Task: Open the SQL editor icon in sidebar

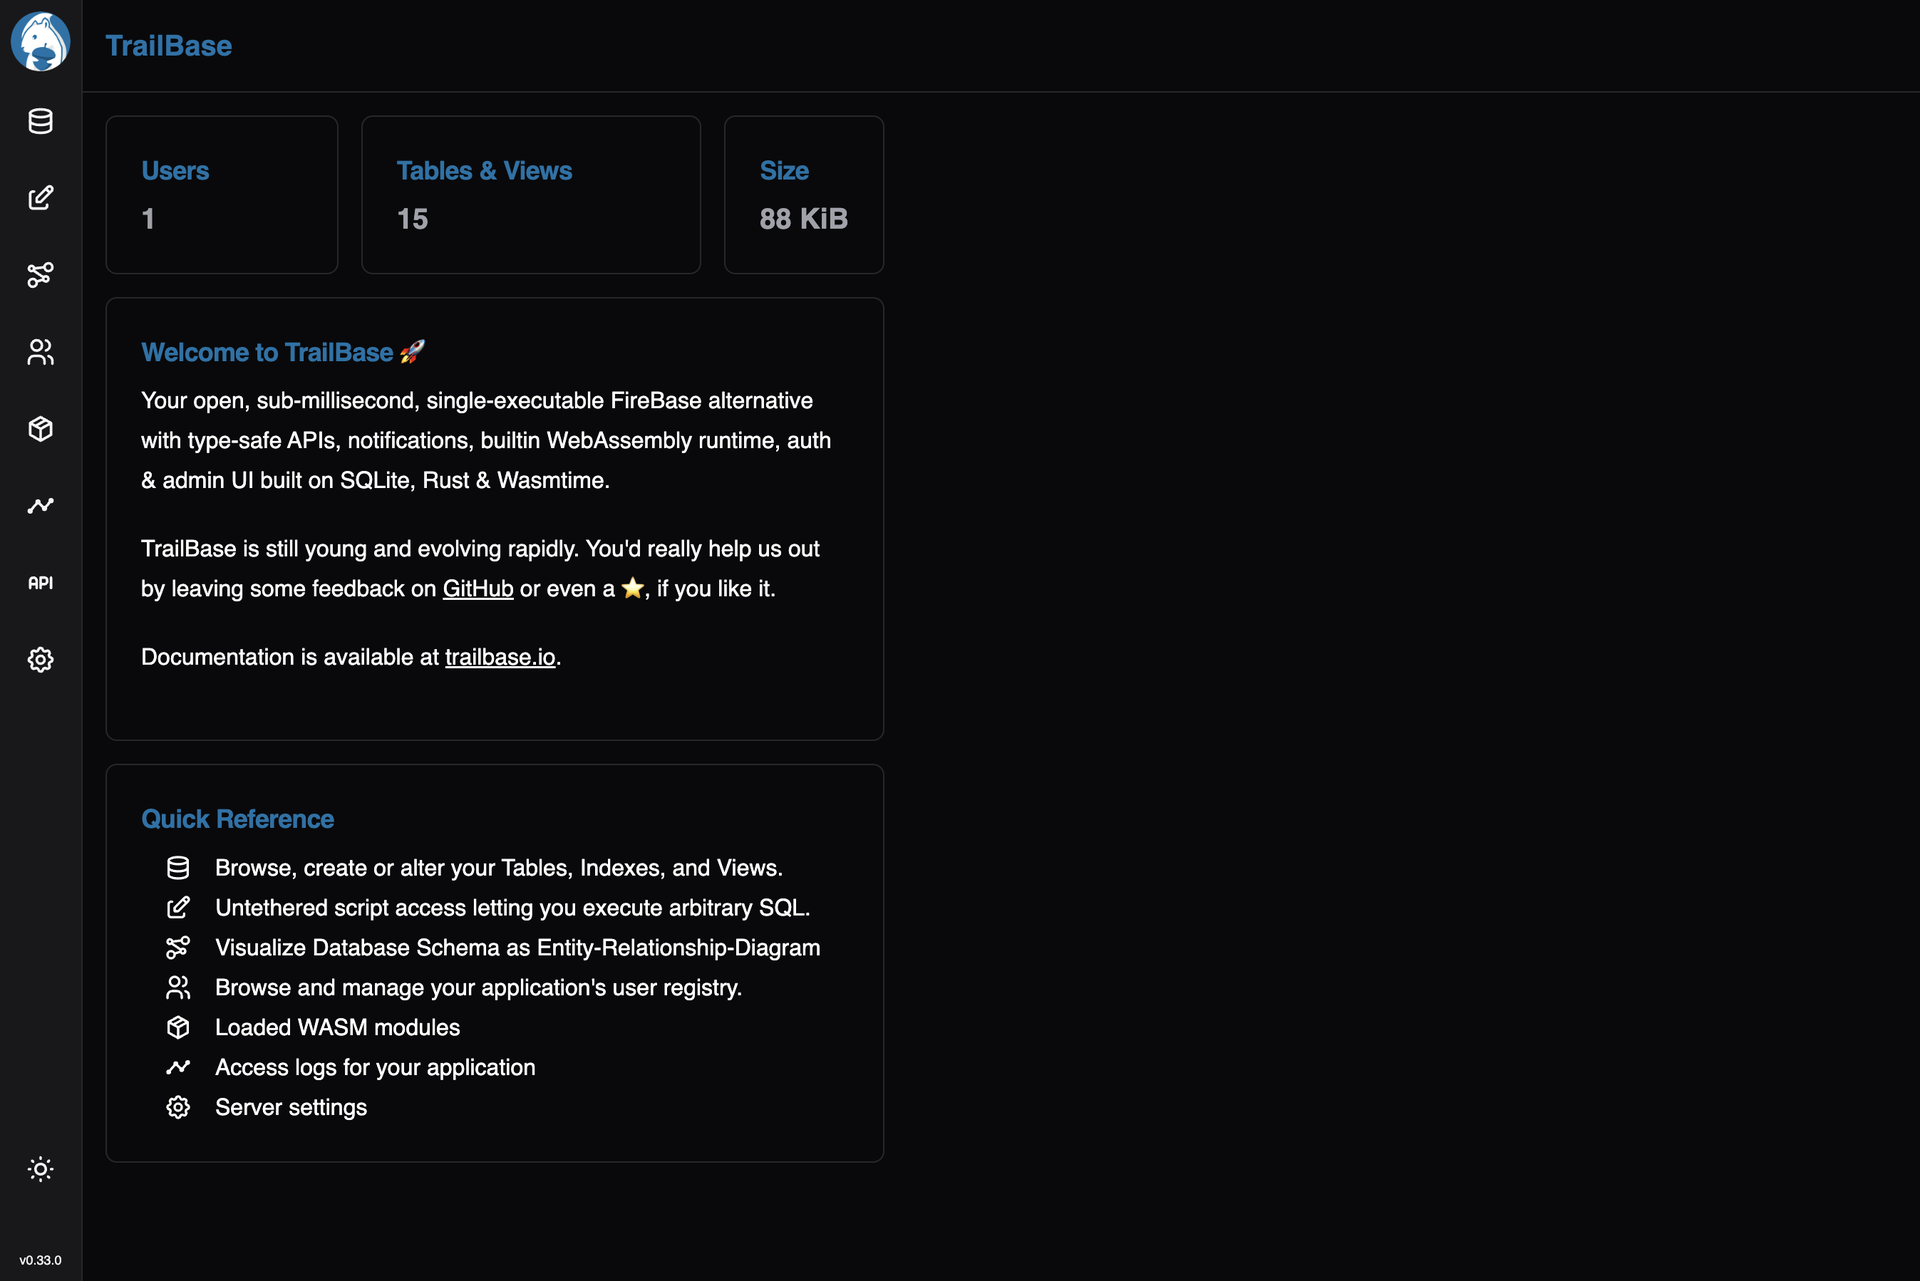Action: (x=40, y=198)
